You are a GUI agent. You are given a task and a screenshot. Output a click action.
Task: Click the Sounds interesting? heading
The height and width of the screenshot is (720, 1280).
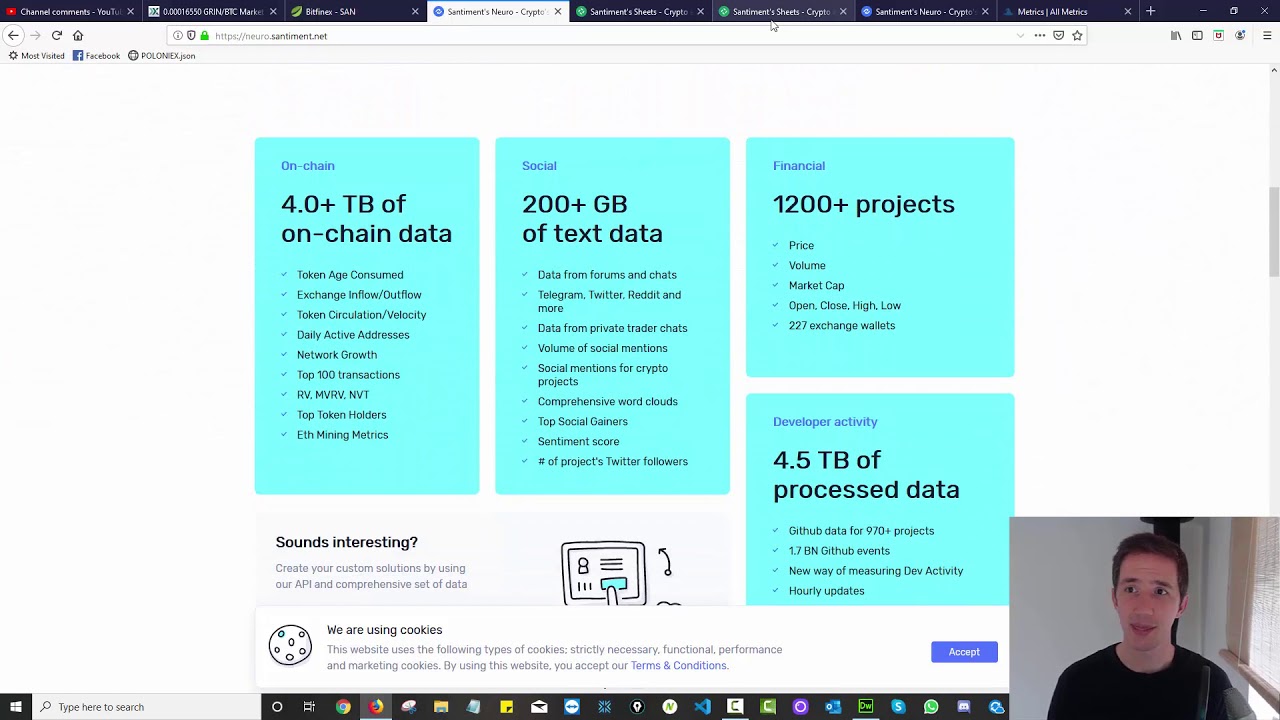pos(347,542)
